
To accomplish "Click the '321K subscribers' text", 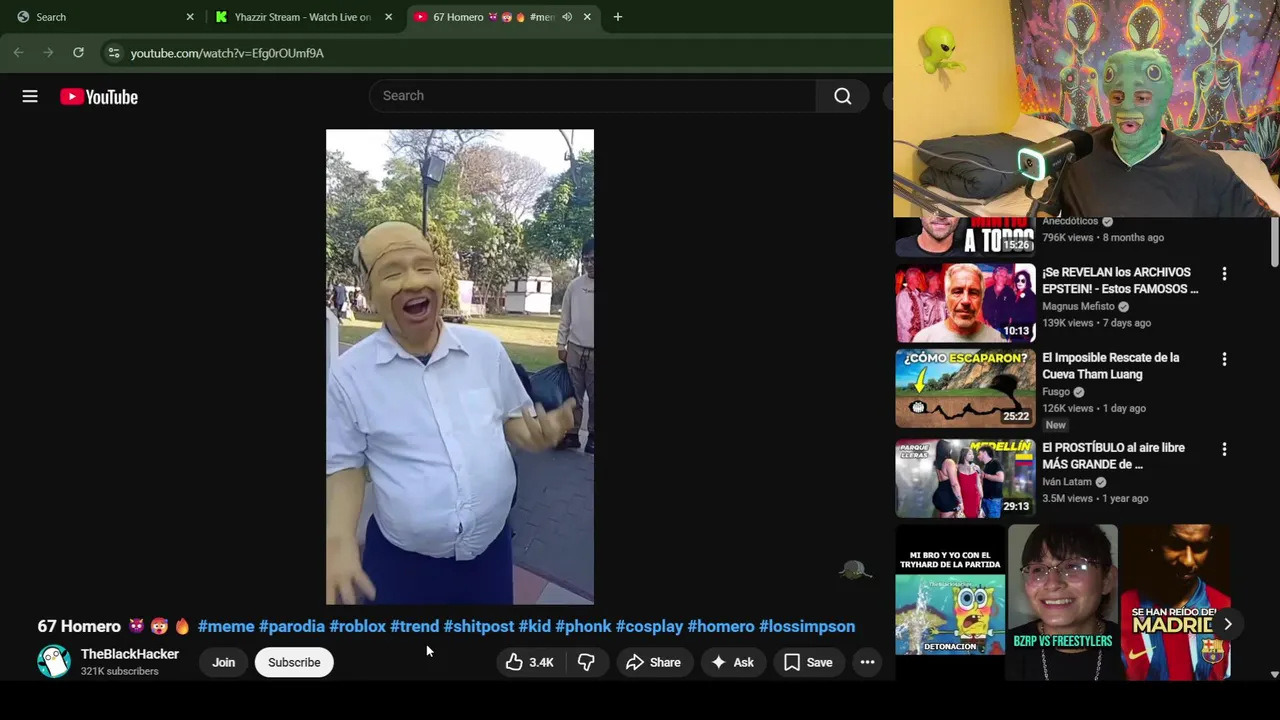I will click(120, 671).
